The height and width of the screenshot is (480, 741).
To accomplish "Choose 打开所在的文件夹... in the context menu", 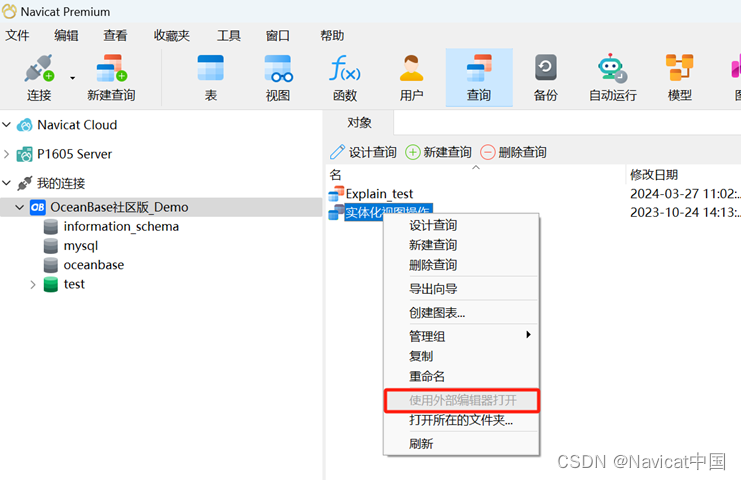I will pos(461,420).
